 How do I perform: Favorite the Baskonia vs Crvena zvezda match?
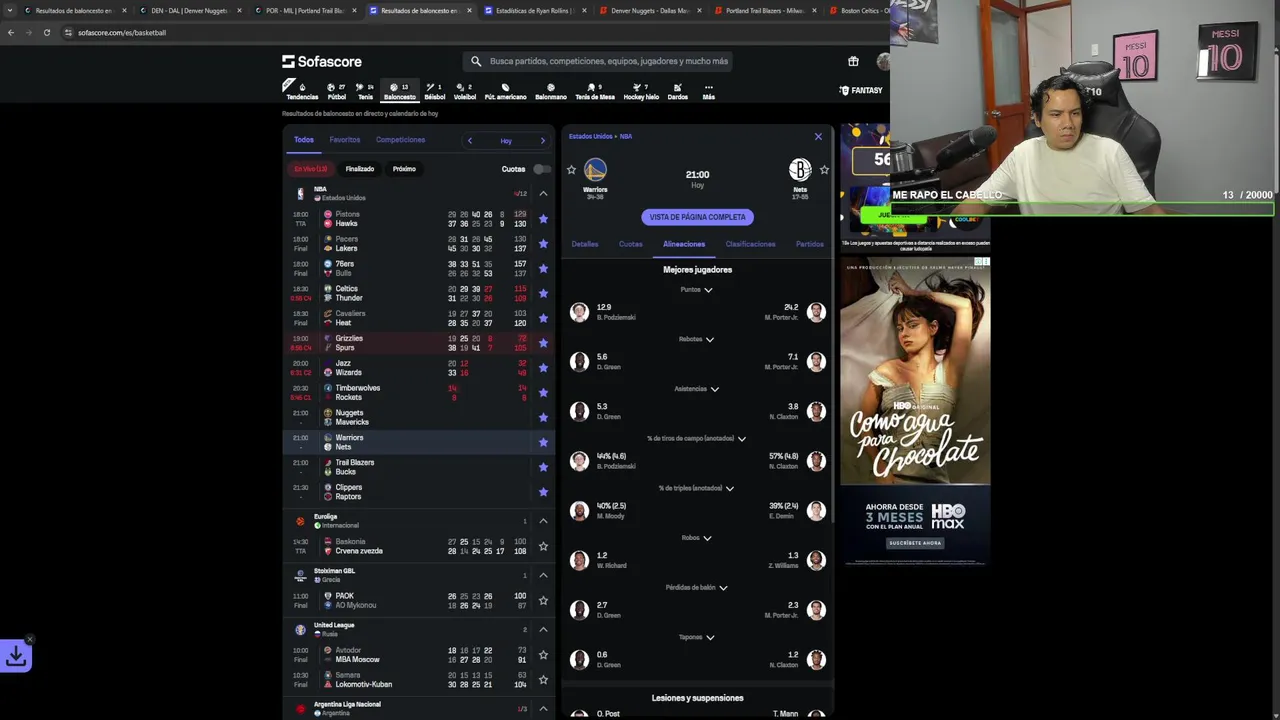543,546
